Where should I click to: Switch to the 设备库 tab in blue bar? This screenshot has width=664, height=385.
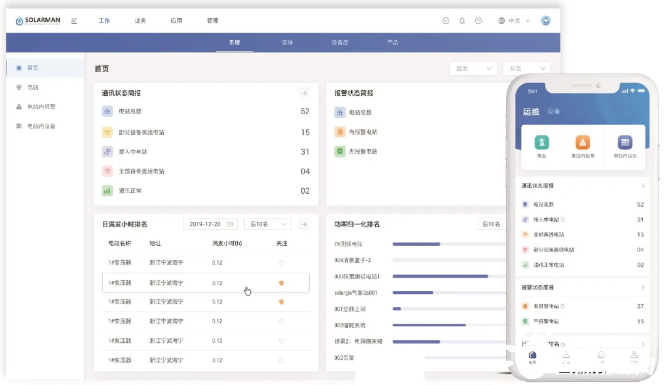[340, 42]
